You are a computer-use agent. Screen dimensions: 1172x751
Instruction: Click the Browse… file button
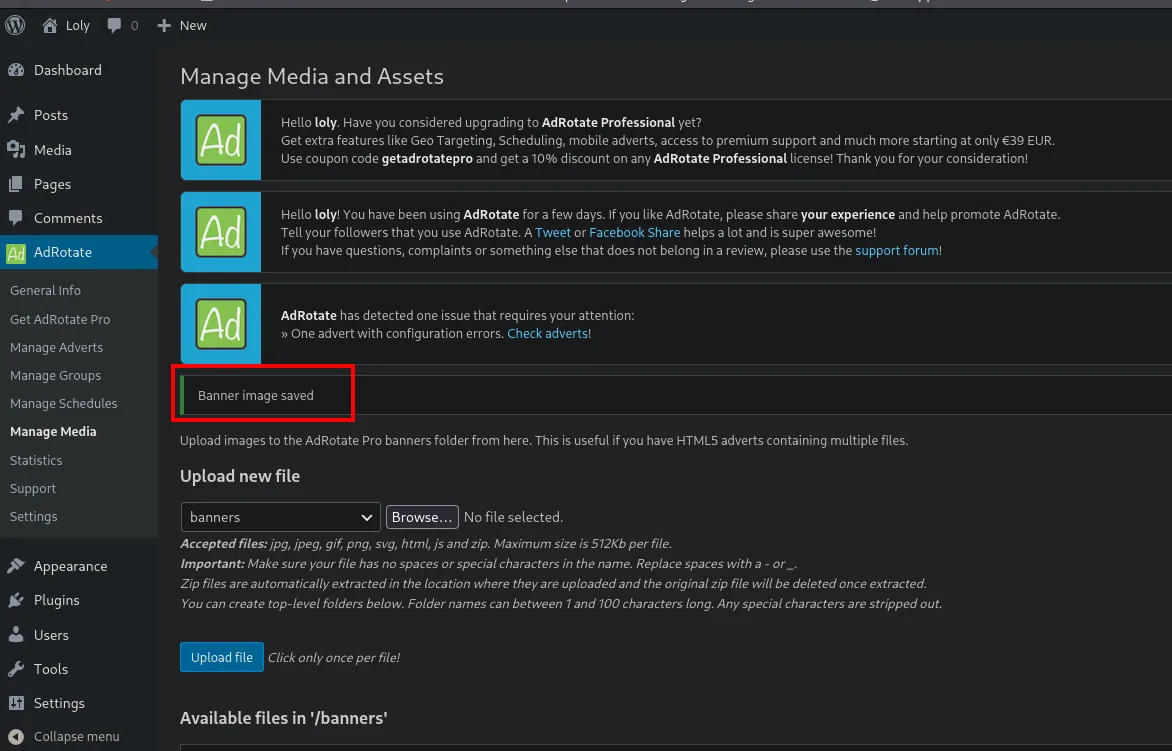tap(422, 517)
